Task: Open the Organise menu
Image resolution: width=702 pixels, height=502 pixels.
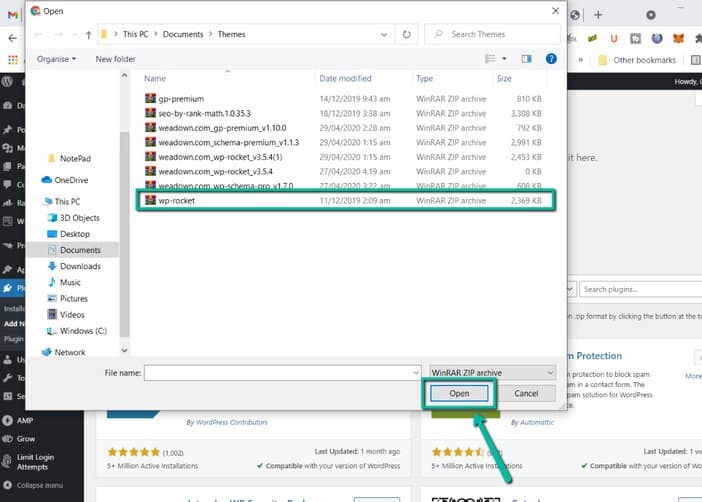Action: click(x=56, y=59)
